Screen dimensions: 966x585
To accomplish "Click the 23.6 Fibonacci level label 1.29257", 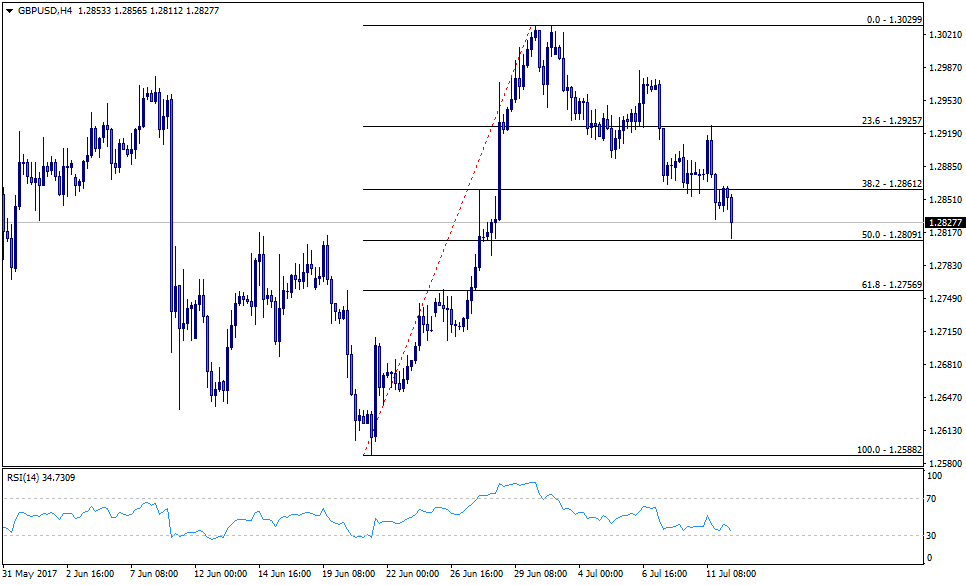I will coord(888,120).
